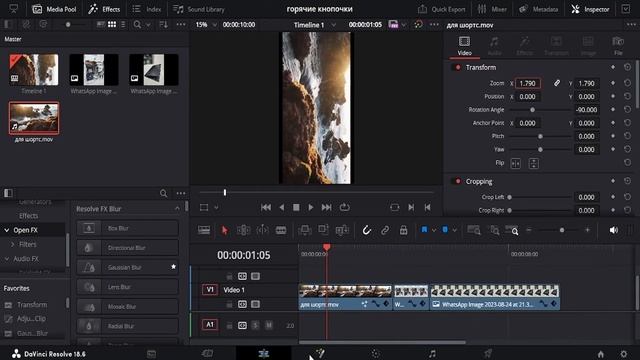This screenshot has width=640, height=360.
Task: Switch media pool to list view
Action: (x=123, y=24)
